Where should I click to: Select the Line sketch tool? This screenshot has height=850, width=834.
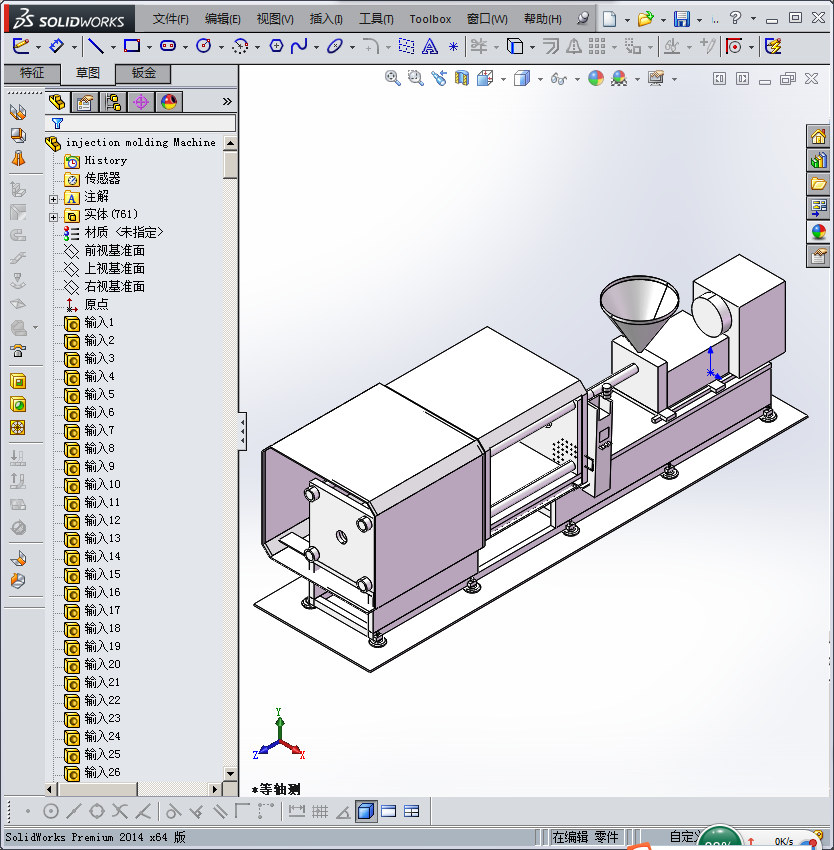tap(95, 46)
